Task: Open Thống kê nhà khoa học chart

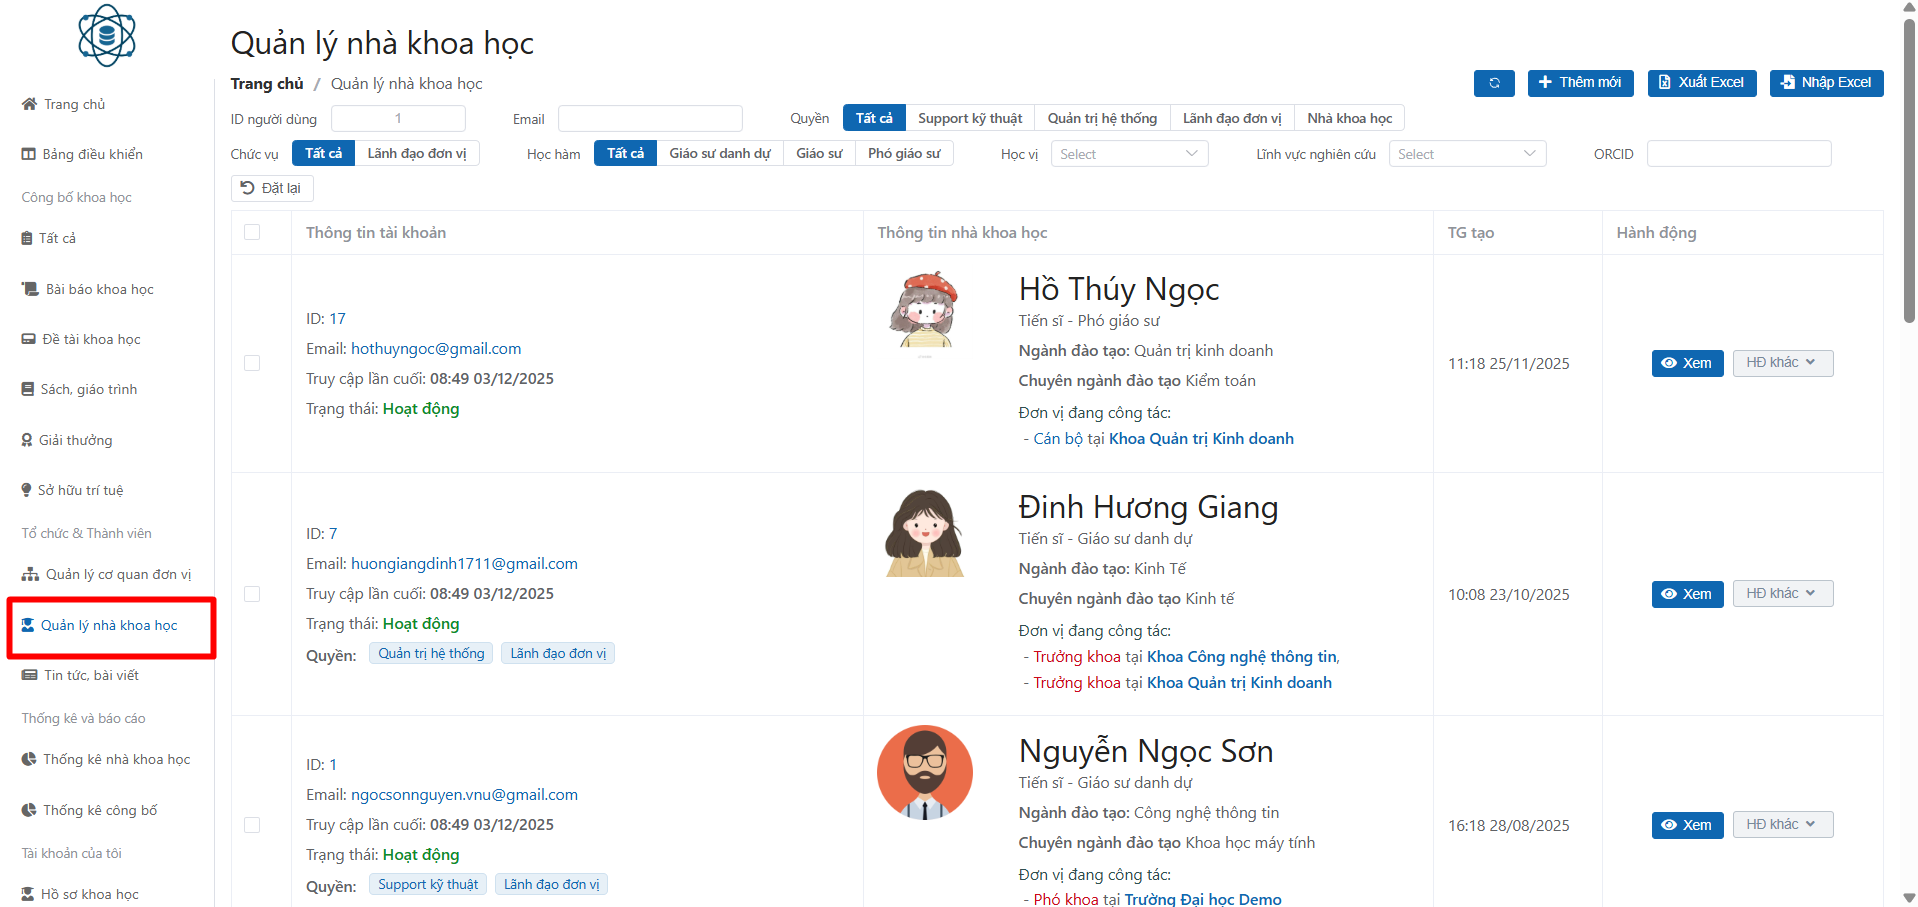Action: (x=116, y=759)
